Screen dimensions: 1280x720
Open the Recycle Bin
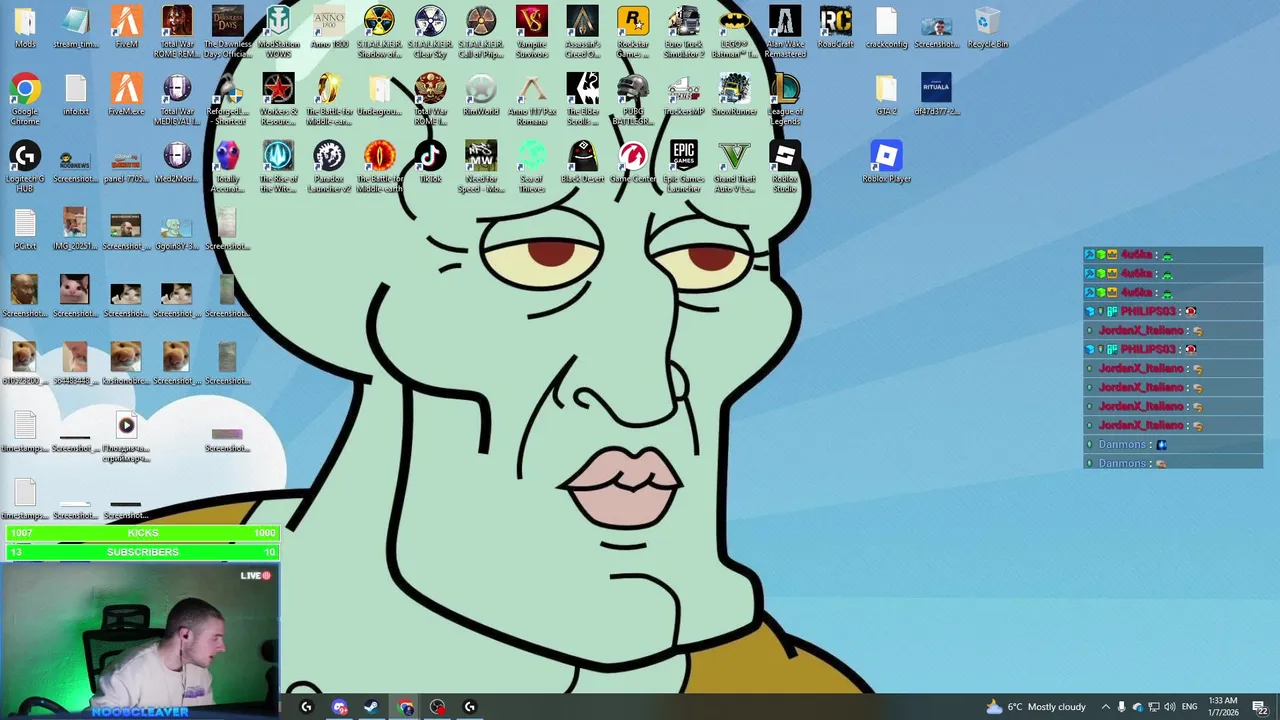click(987, 28)
